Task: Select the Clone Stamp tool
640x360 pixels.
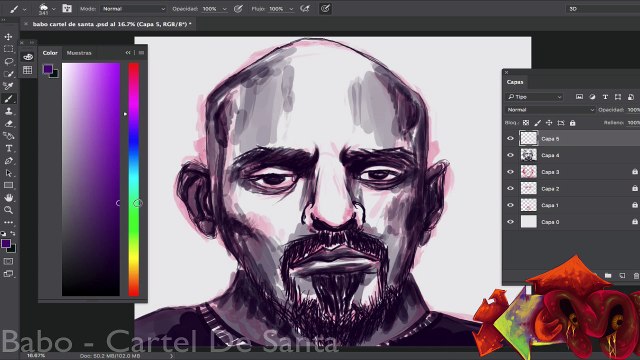Action: (x=8, y=111)
